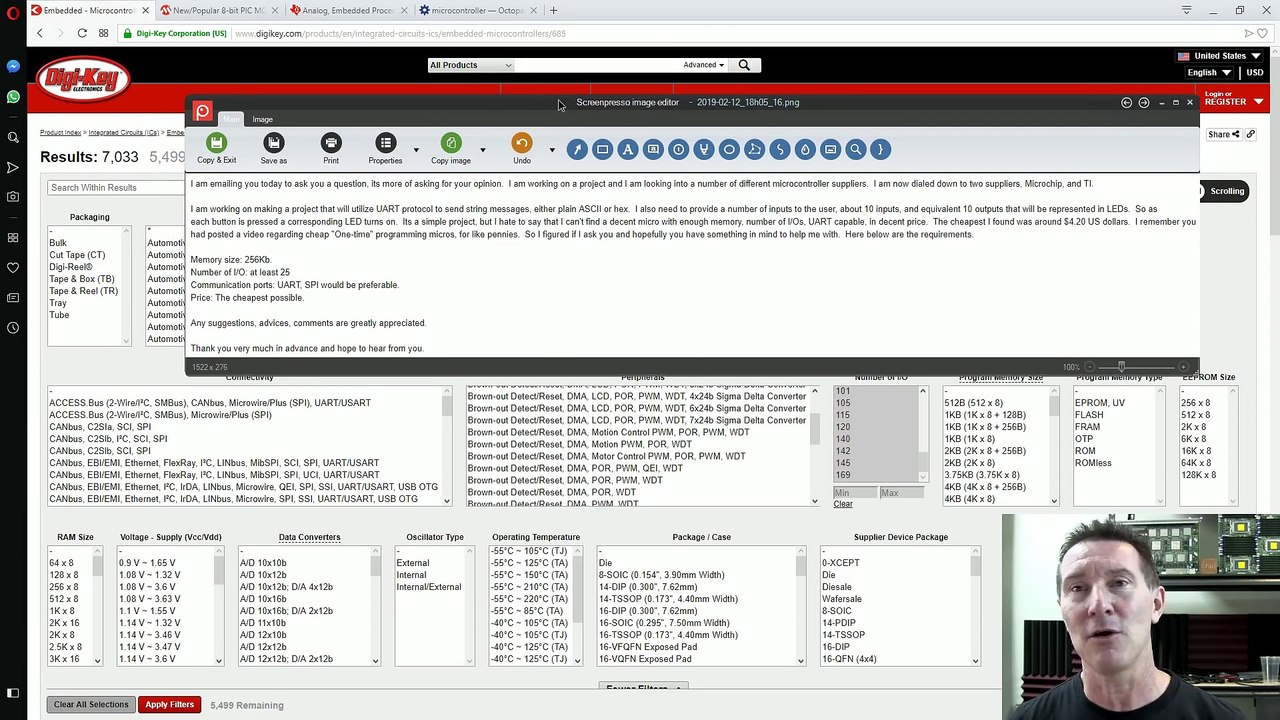Copy page link via chain icon

(x=1250, y=134)
